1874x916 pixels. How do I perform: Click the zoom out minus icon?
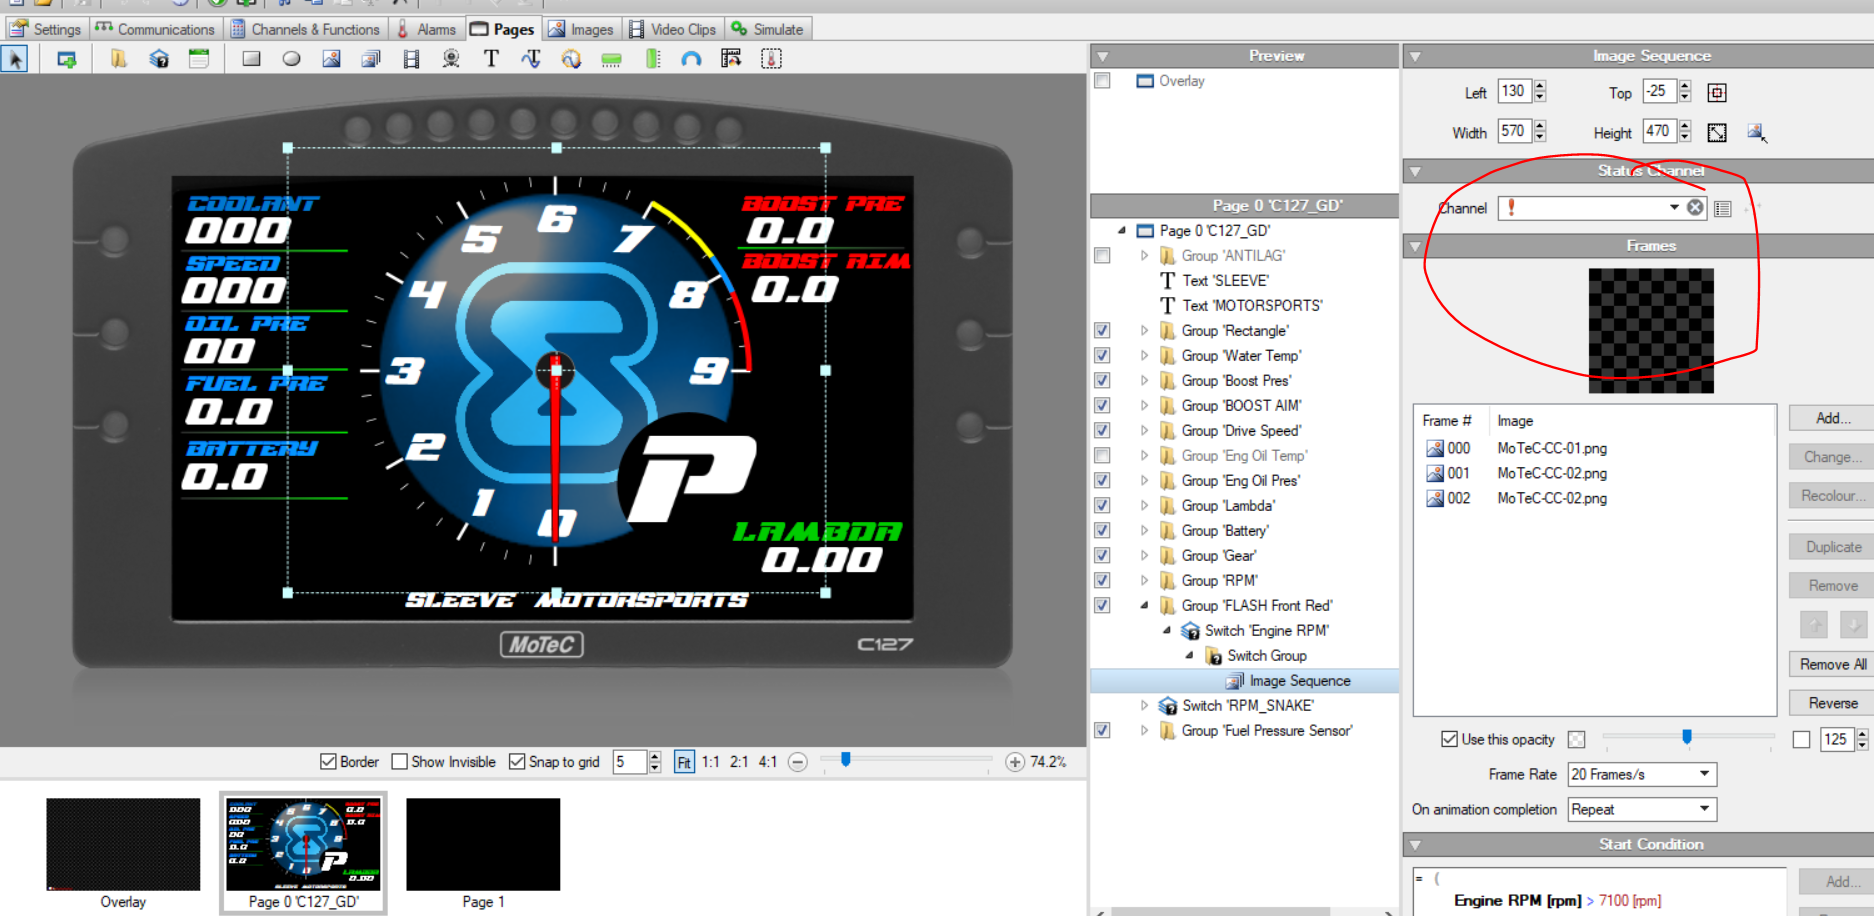[x=797, y=762]
